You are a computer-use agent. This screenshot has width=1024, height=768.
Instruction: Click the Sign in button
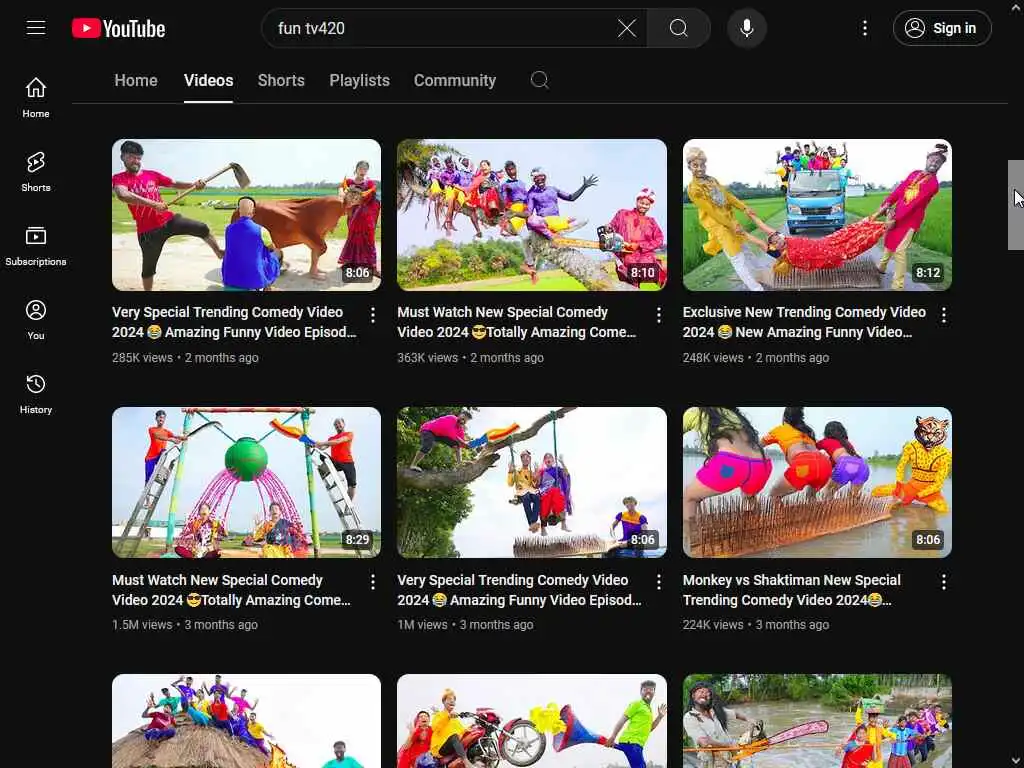pyautogui.click(x=942, y=28)
